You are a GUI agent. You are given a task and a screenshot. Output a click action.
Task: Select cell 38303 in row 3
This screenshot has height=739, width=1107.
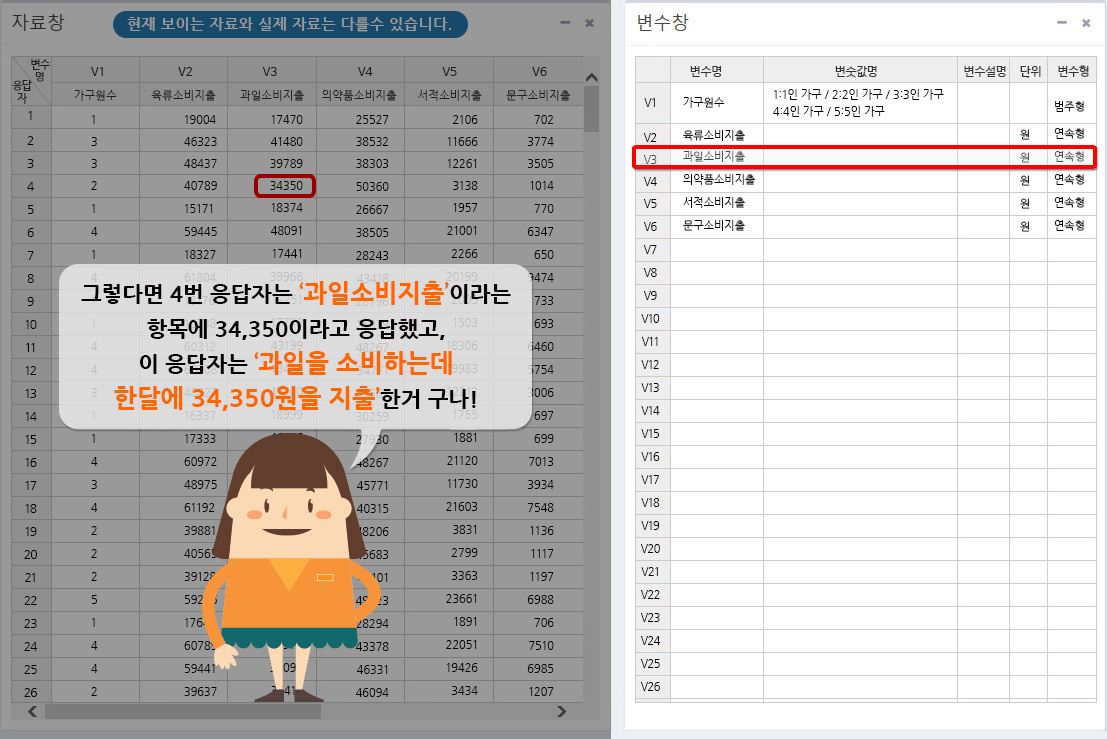(x=372, y=163)
